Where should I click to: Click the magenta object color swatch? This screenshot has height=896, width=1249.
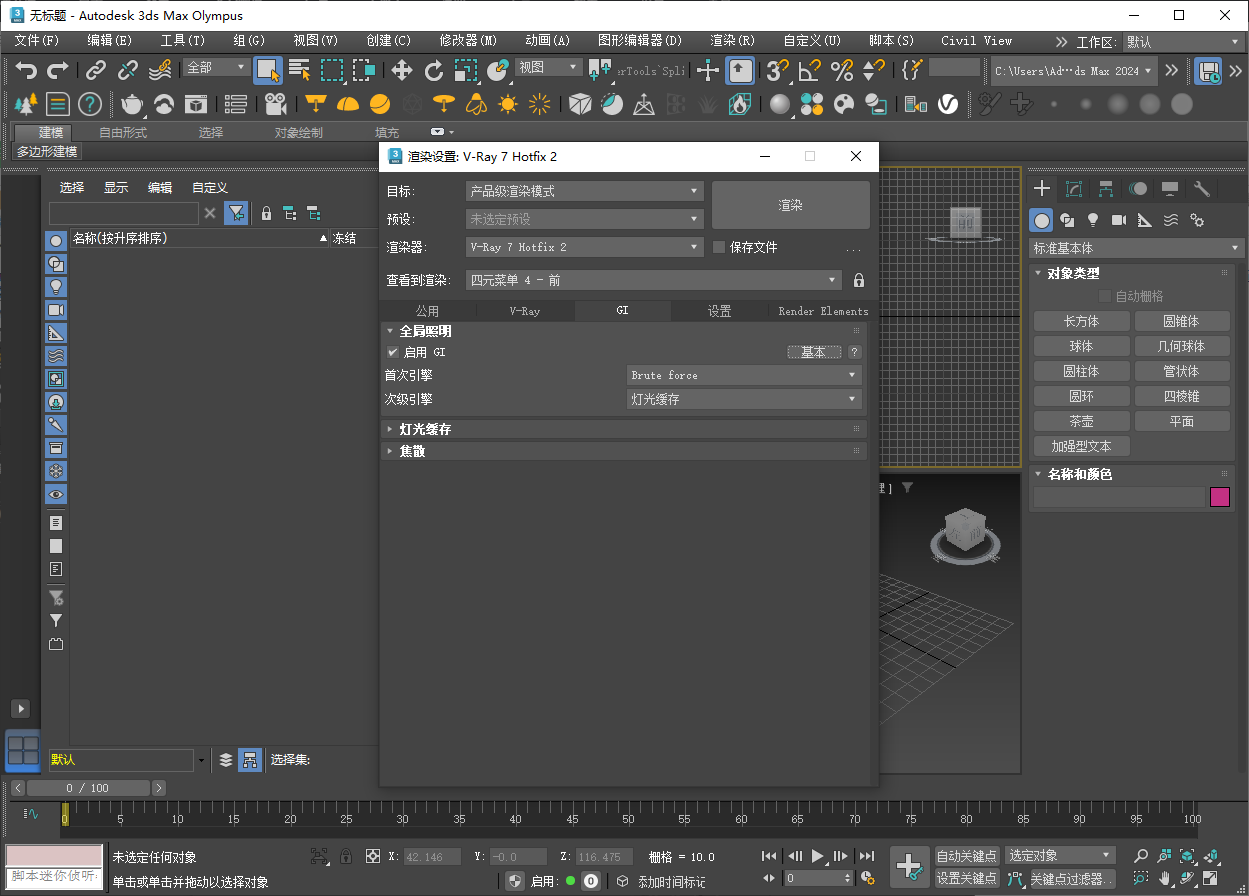click(1220, 497)
